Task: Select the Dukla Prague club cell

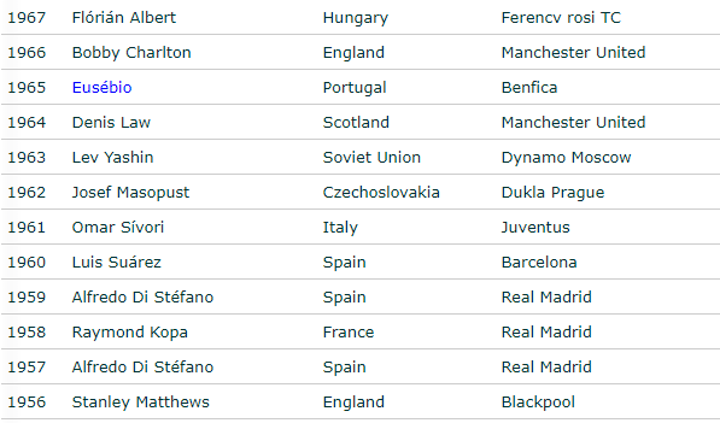Action: pyautogui.click(x=552, y=193)
